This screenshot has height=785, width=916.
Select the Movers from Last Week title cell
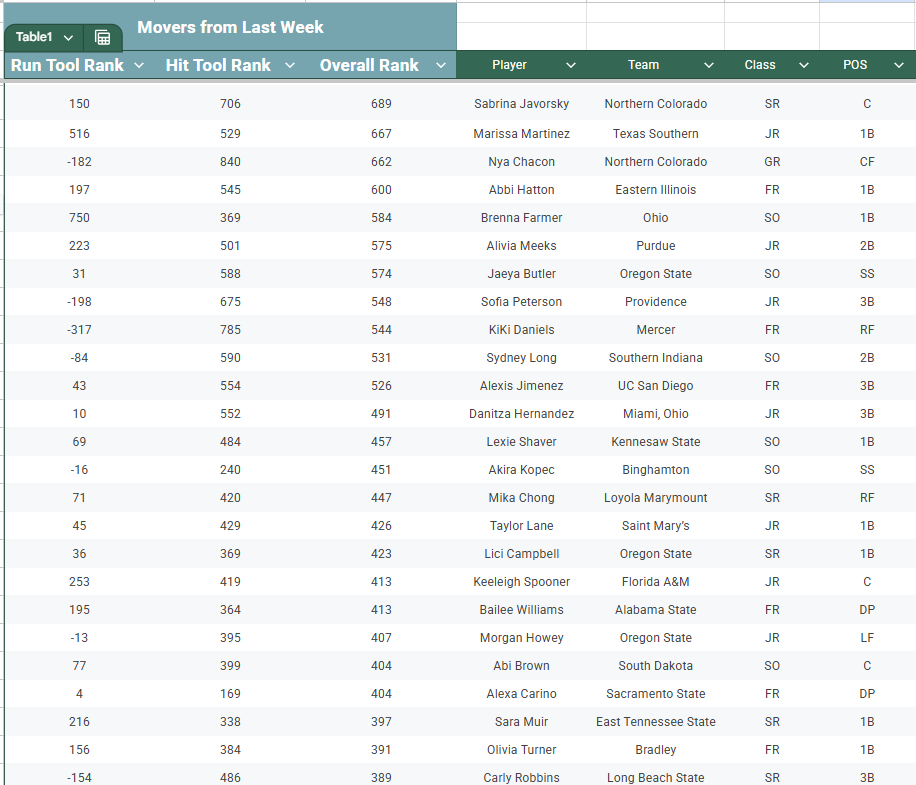230,27
